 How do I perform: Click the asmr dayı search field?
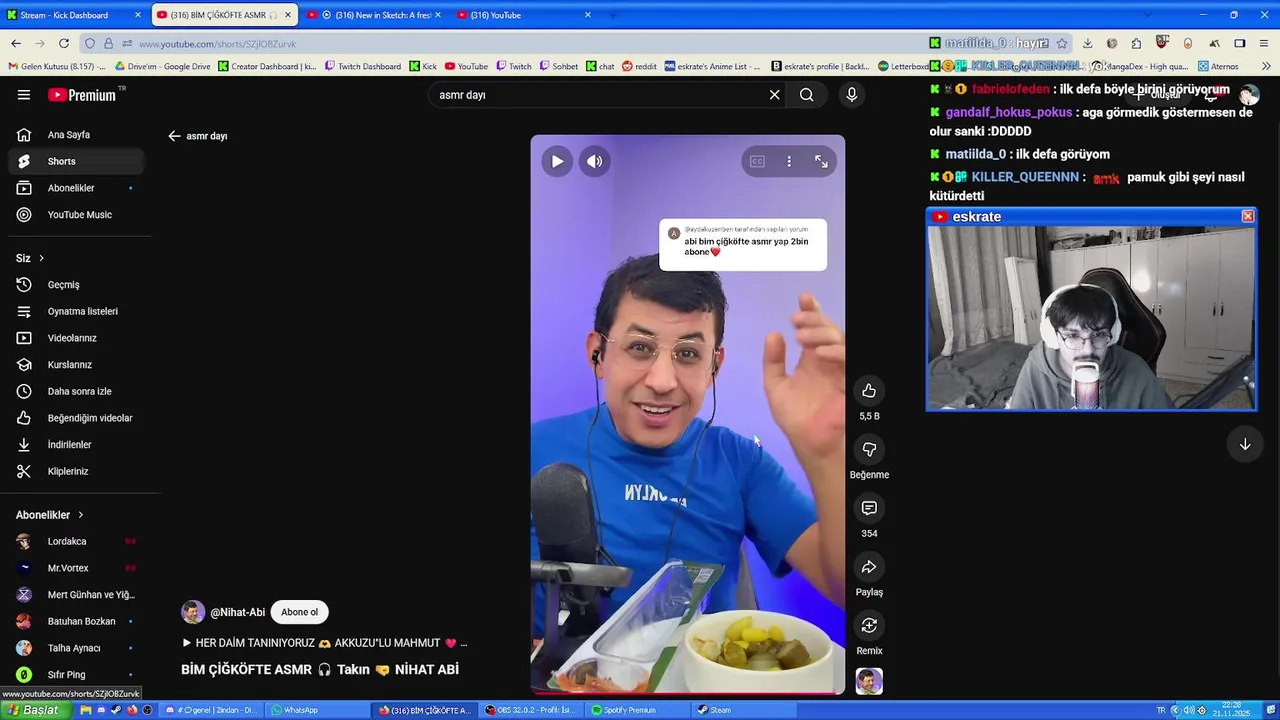[x=600, y=95]
